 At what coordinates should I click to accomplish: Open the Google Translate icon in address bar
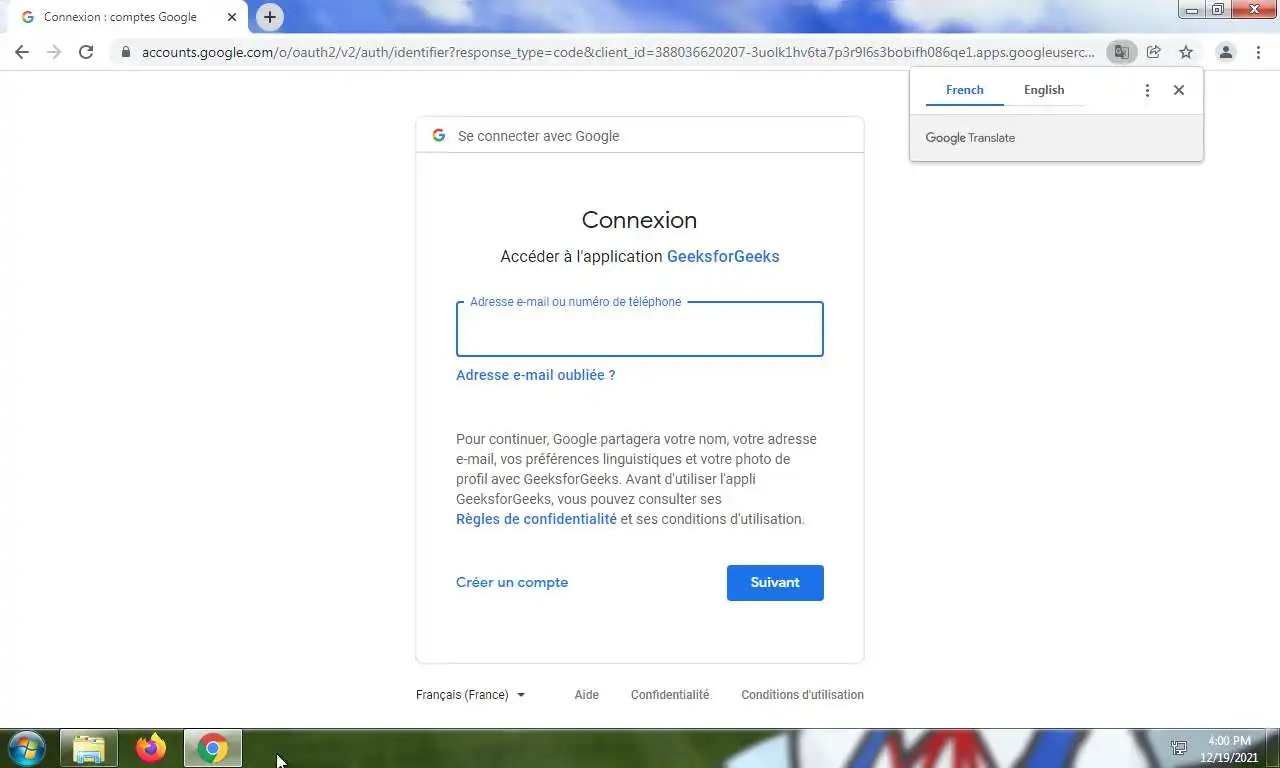coord(1122,52)
